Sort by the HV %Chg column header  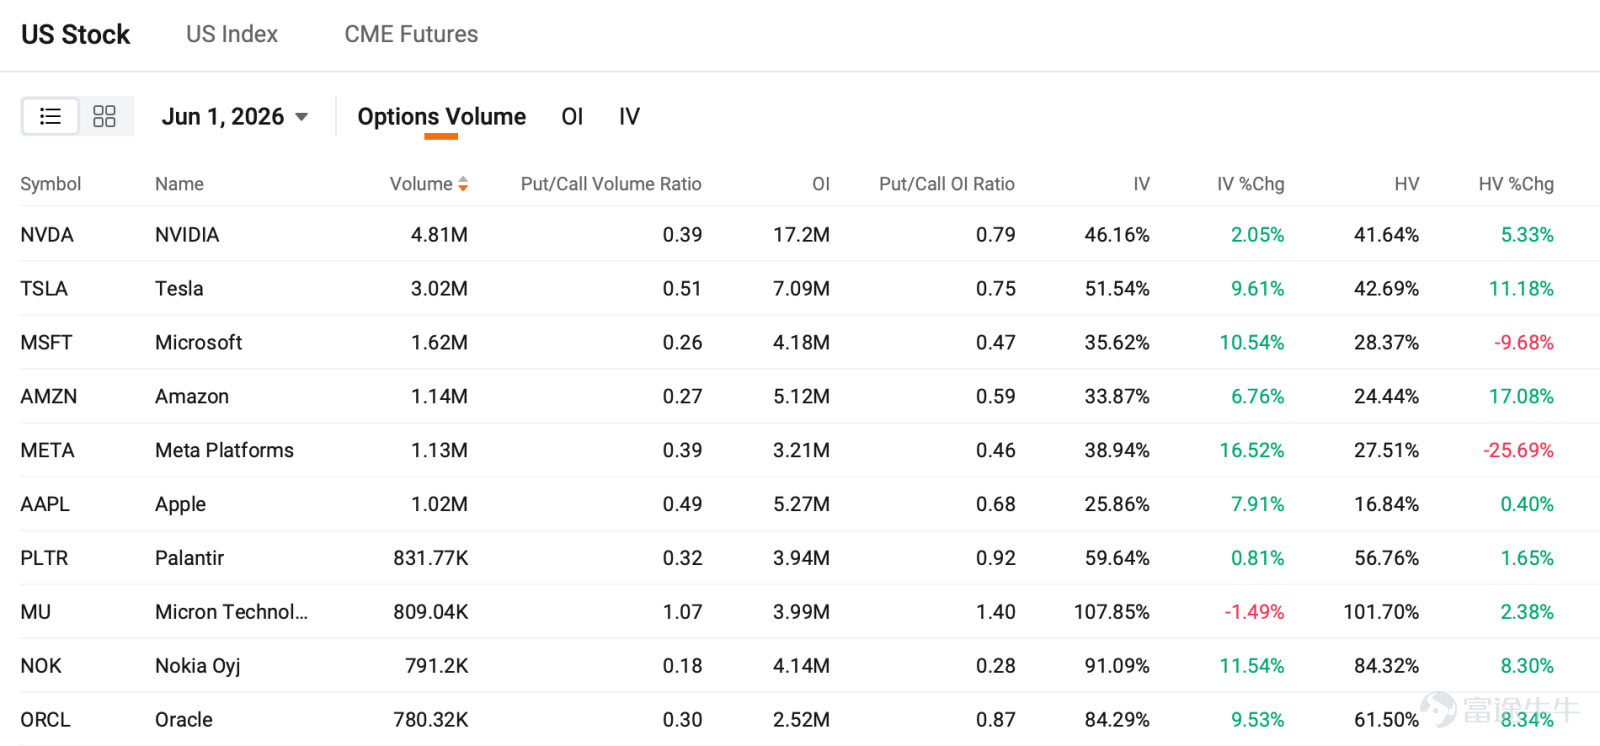click(1516, 184)
